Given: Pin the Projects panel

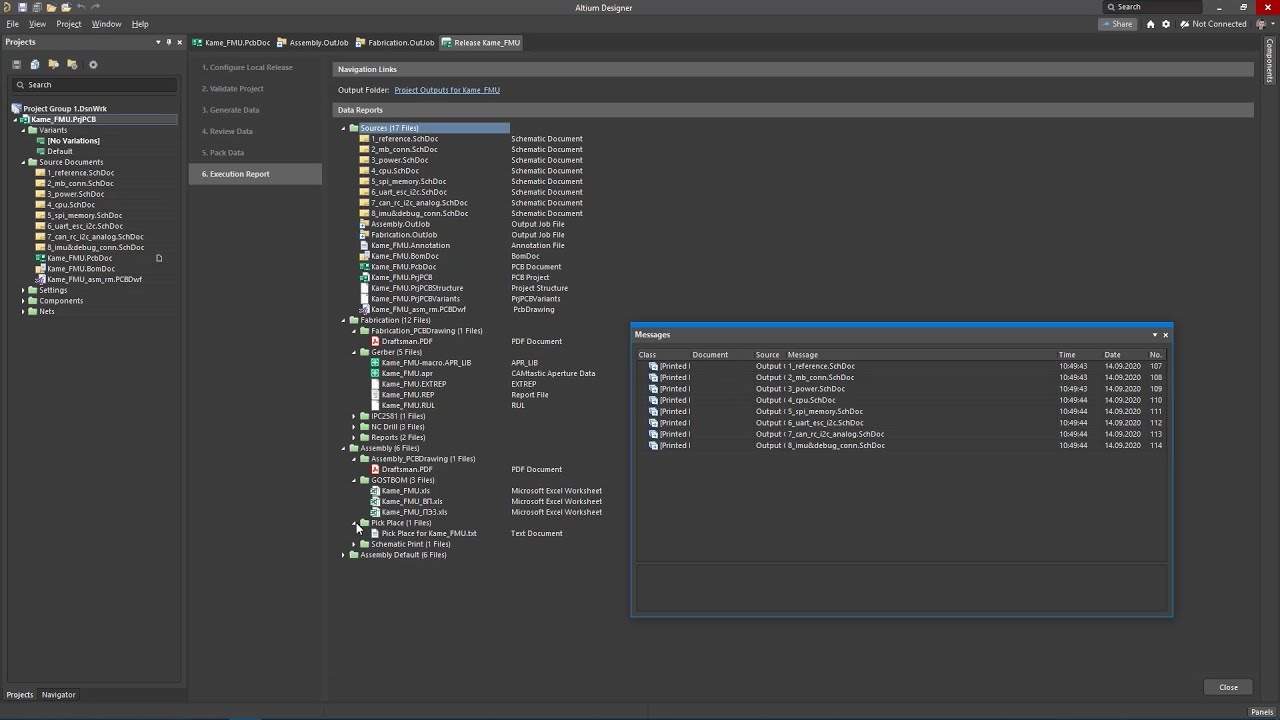Looking at the screenshot, I should point(168,42).
